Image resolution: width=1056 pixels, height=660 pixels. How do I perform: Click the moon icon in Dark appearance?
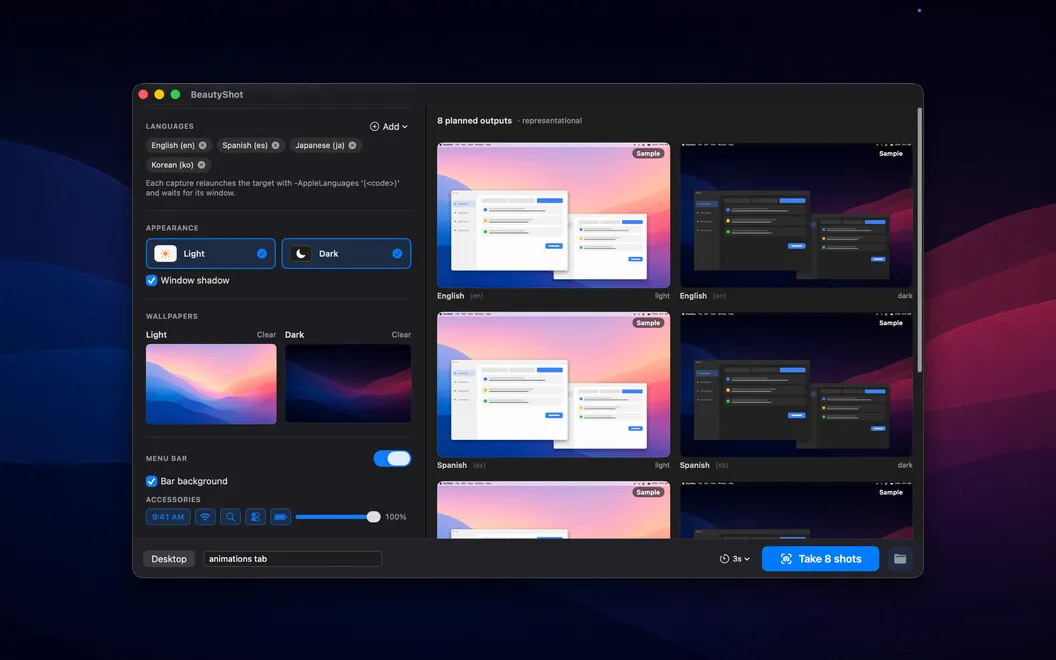pyautogui.click(x=300, y=254)
